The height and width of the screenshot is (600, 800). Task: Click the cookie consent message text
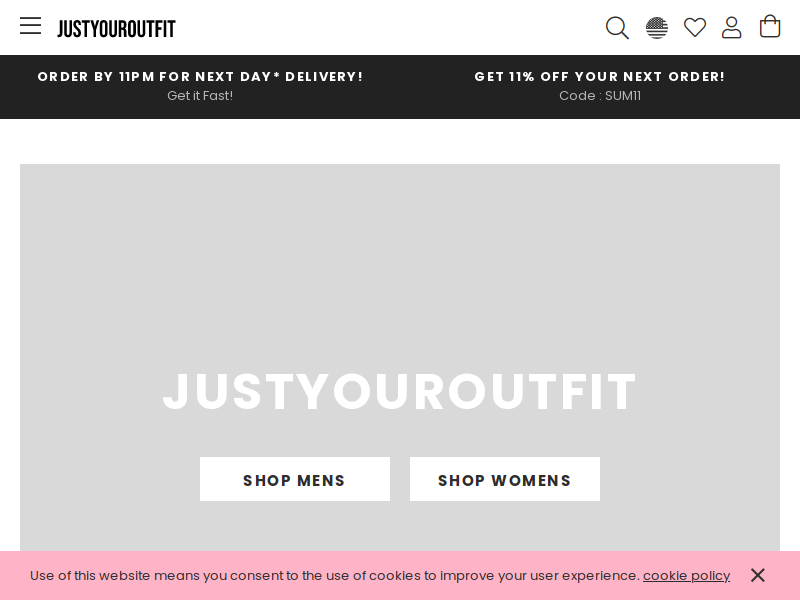coord(335,576)
